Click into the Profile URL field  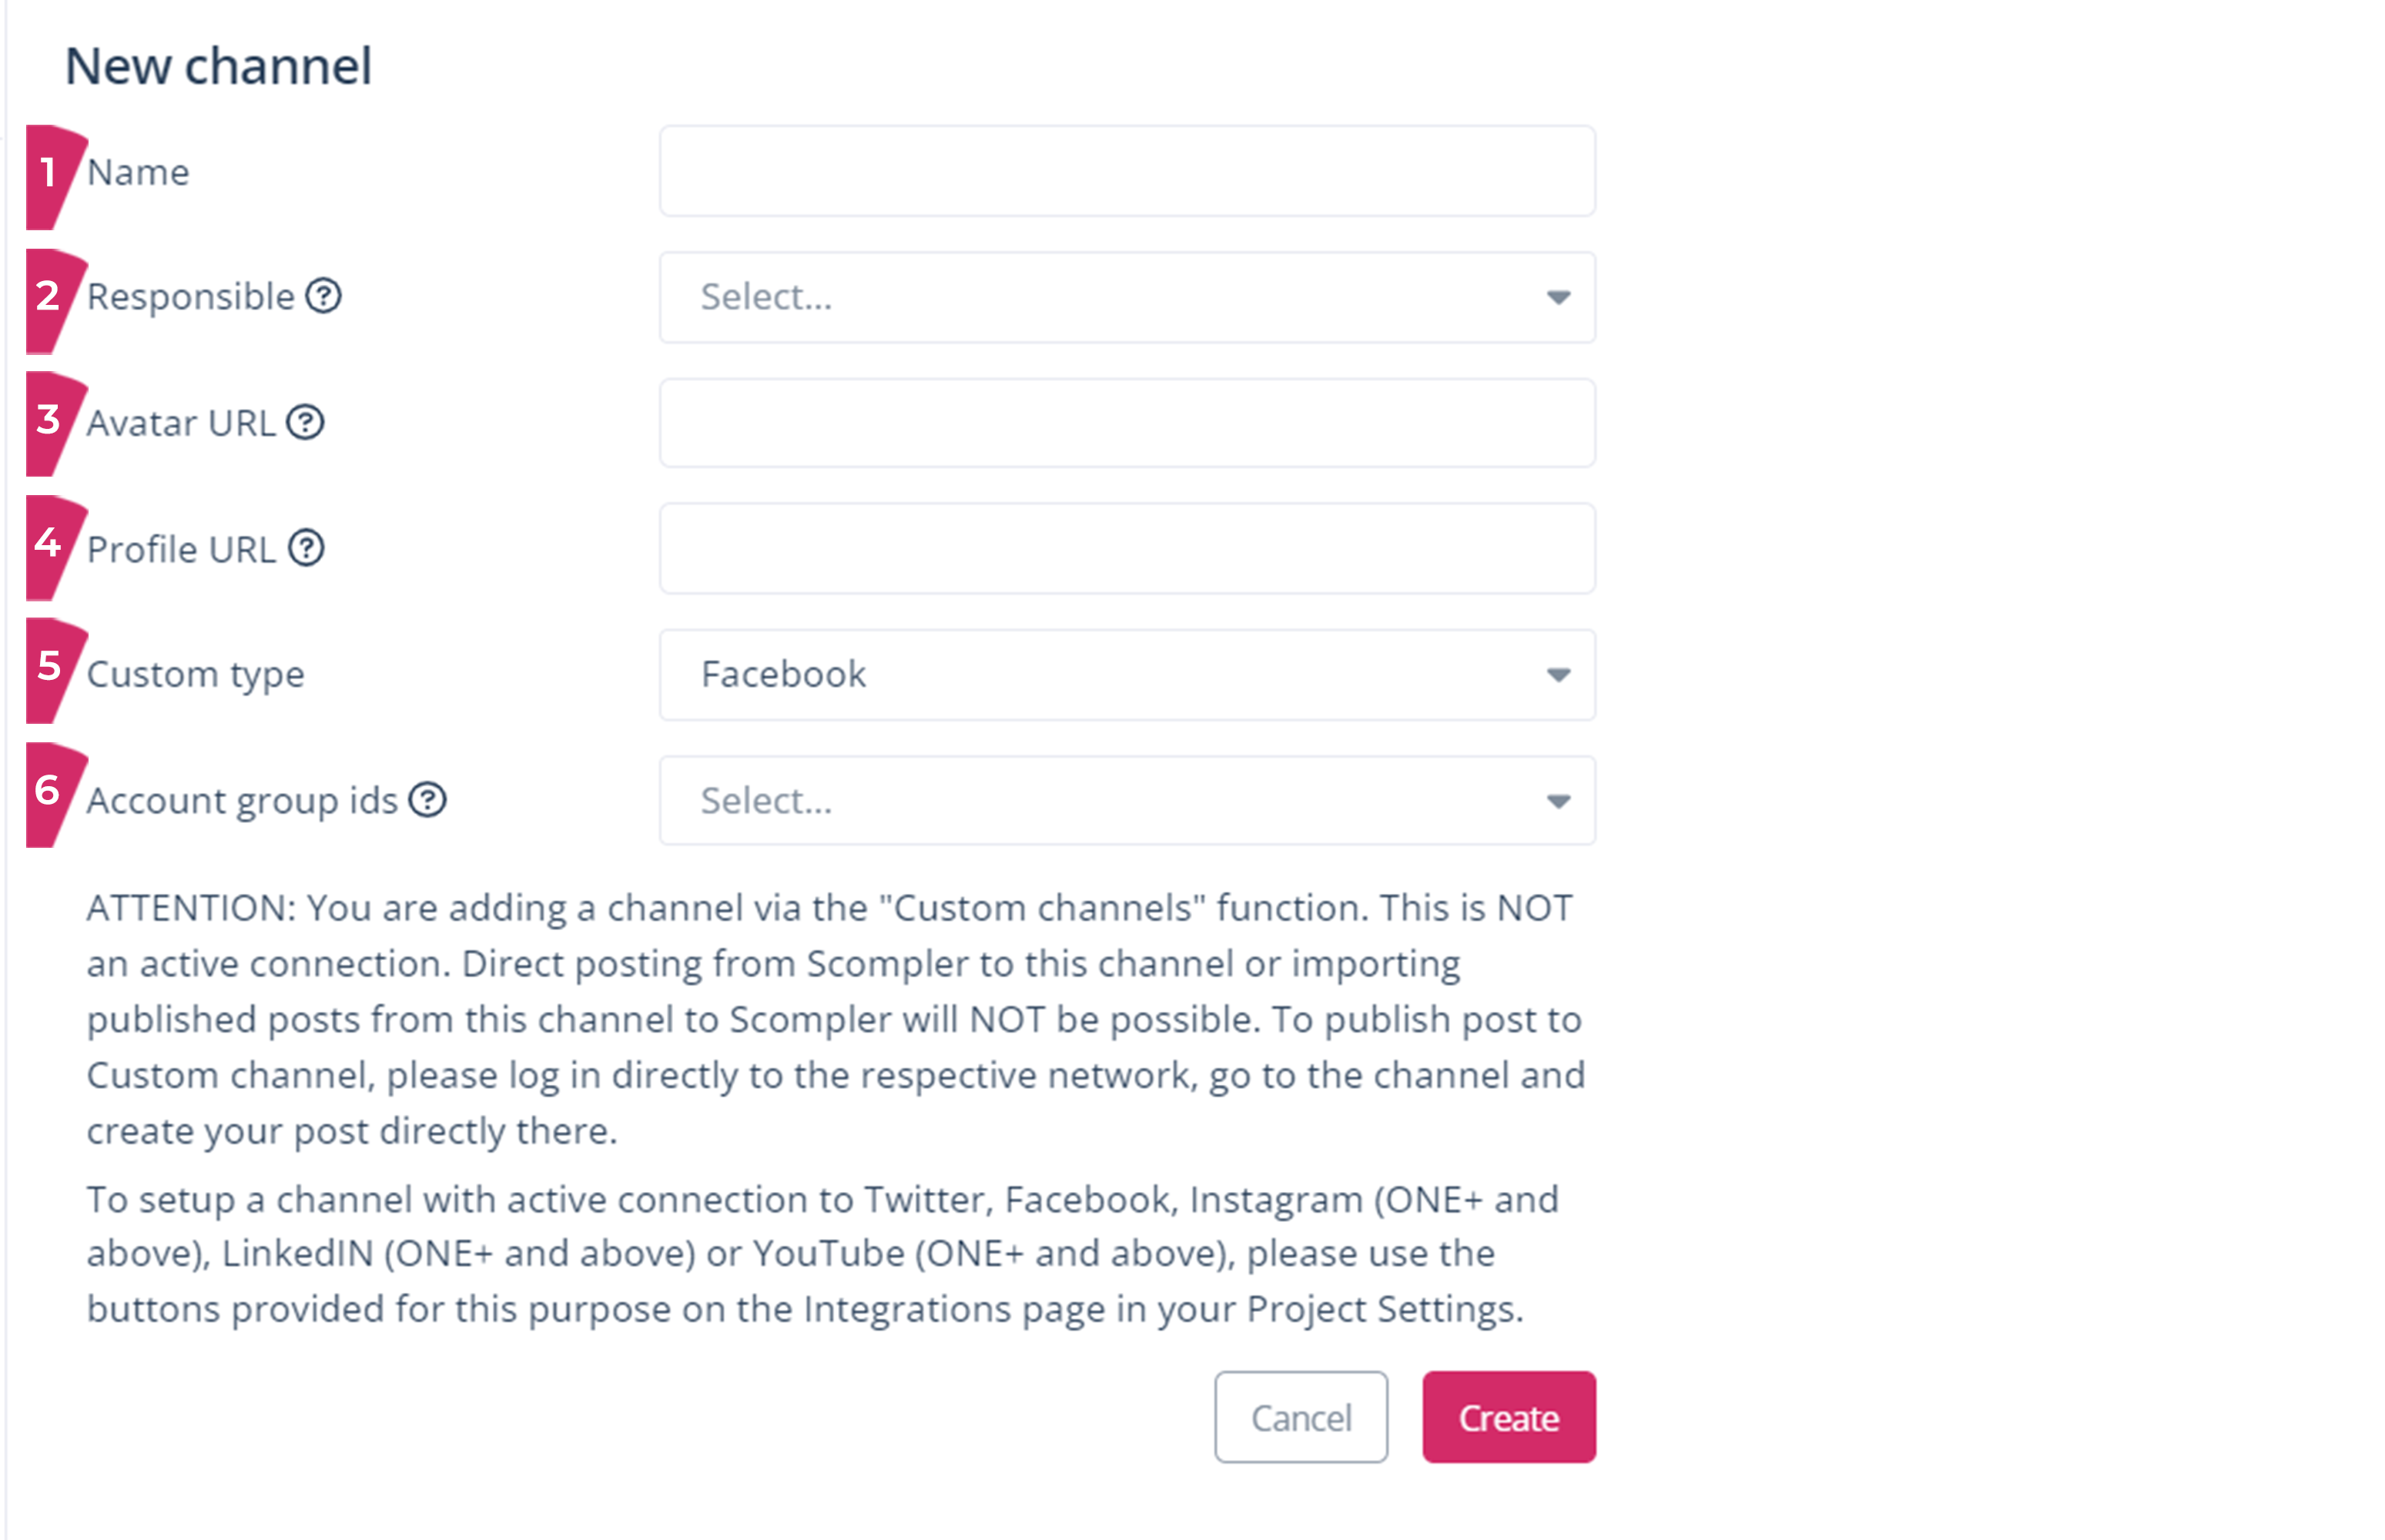click(x=1126, y=549)
